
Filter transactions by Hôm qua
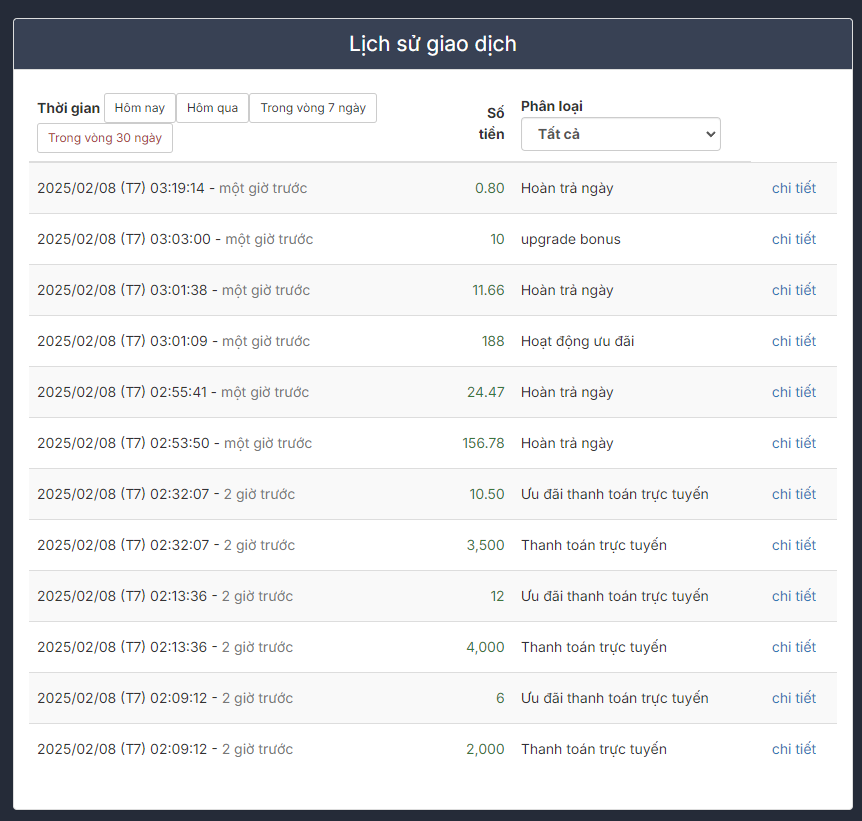pos(212,108)
